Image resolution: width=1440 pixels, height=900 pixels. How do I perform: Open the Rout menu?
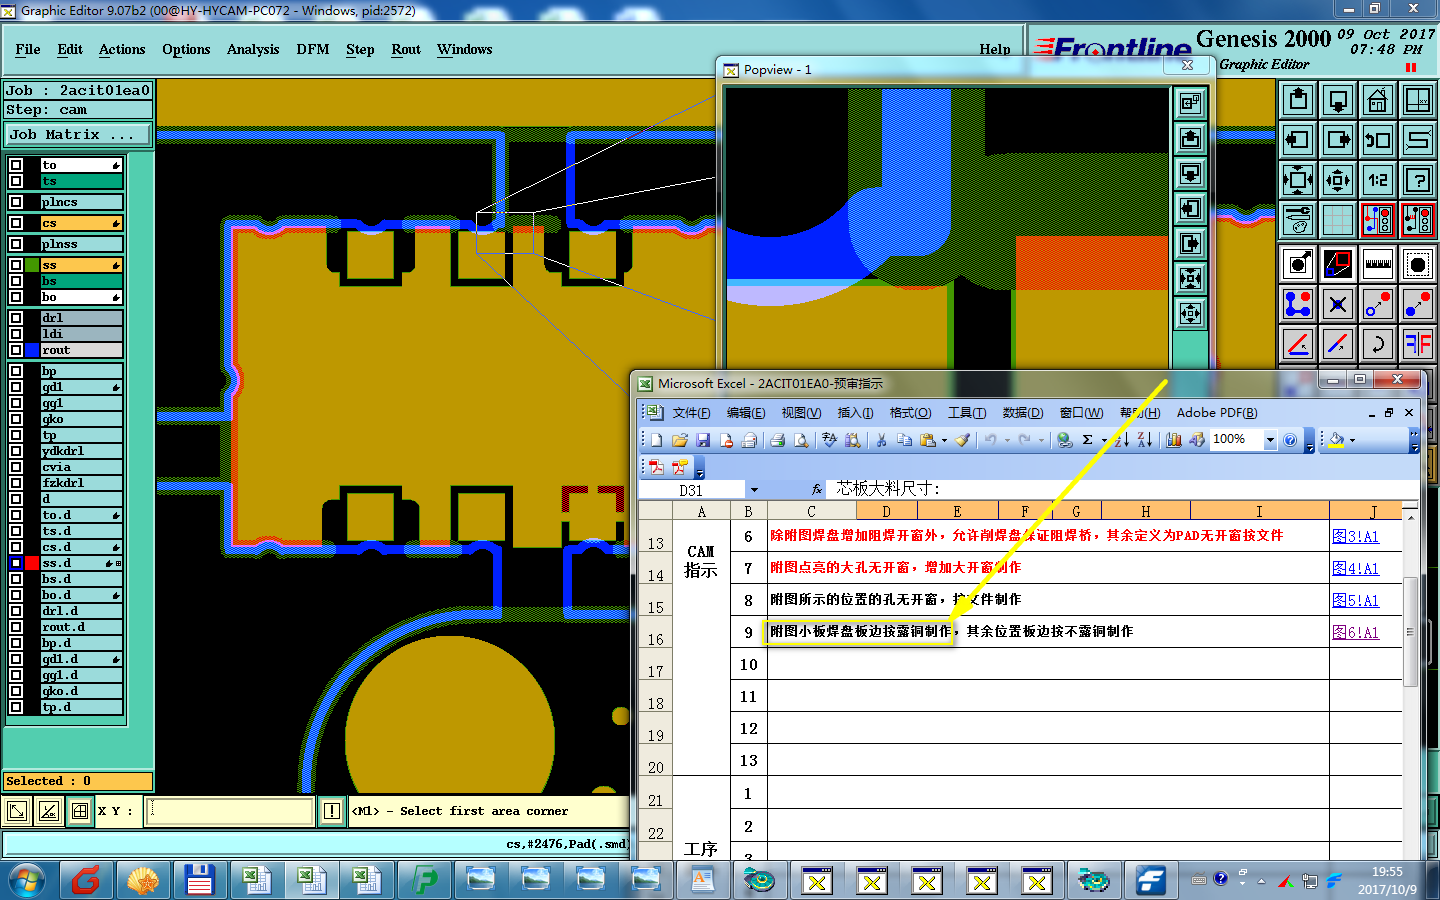(x=406, y=49)
